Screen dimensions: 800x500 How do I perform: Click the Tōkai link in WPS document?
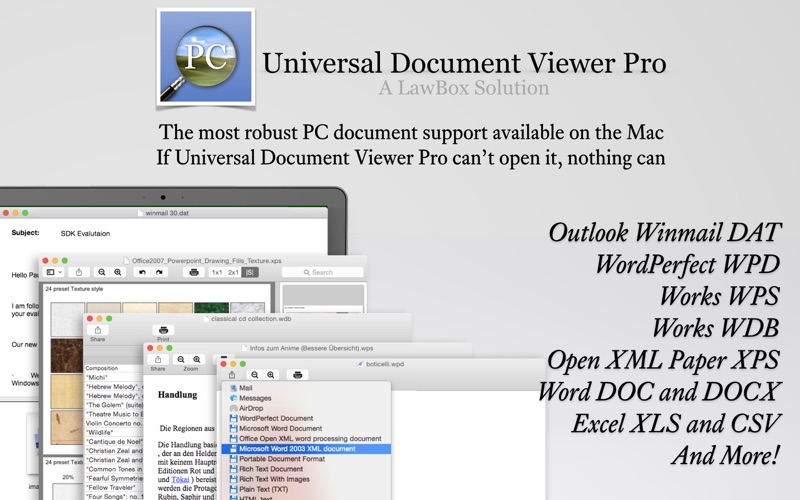[180, 480]
